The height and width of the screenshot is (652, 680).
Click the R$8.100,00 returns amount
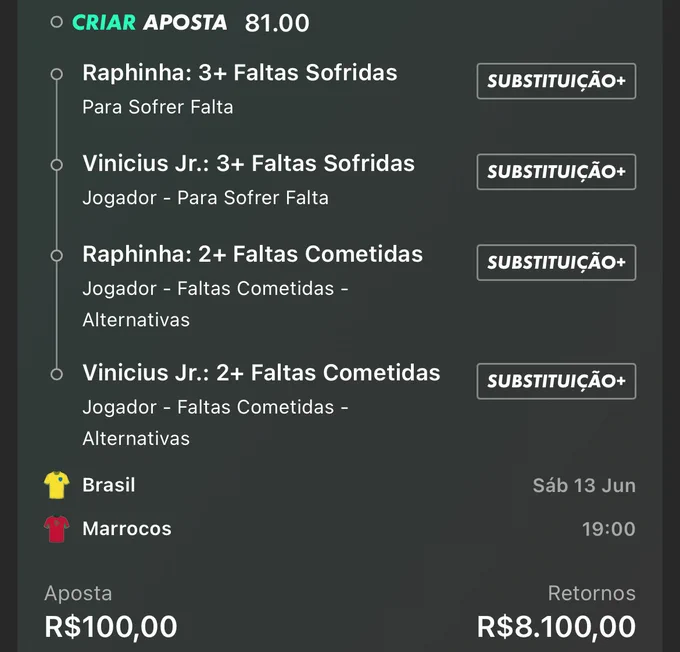tap(556, 627)
